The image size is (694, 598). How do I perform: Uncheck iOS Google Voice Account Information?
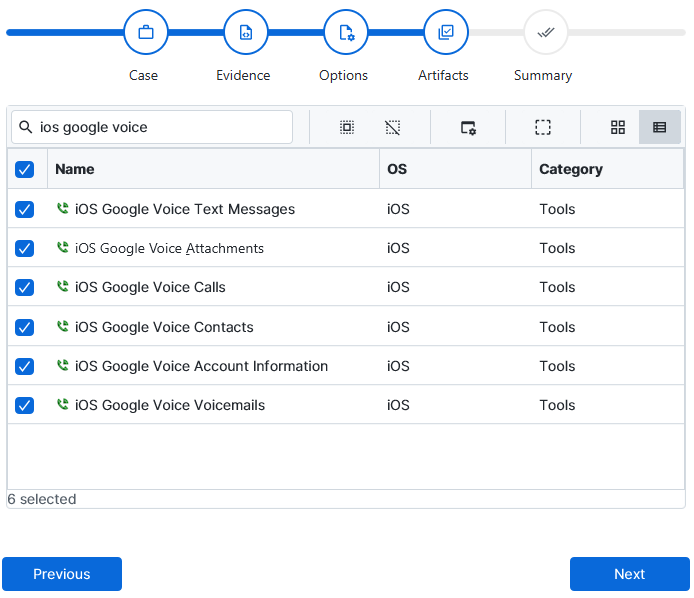(x=24, y=366)
